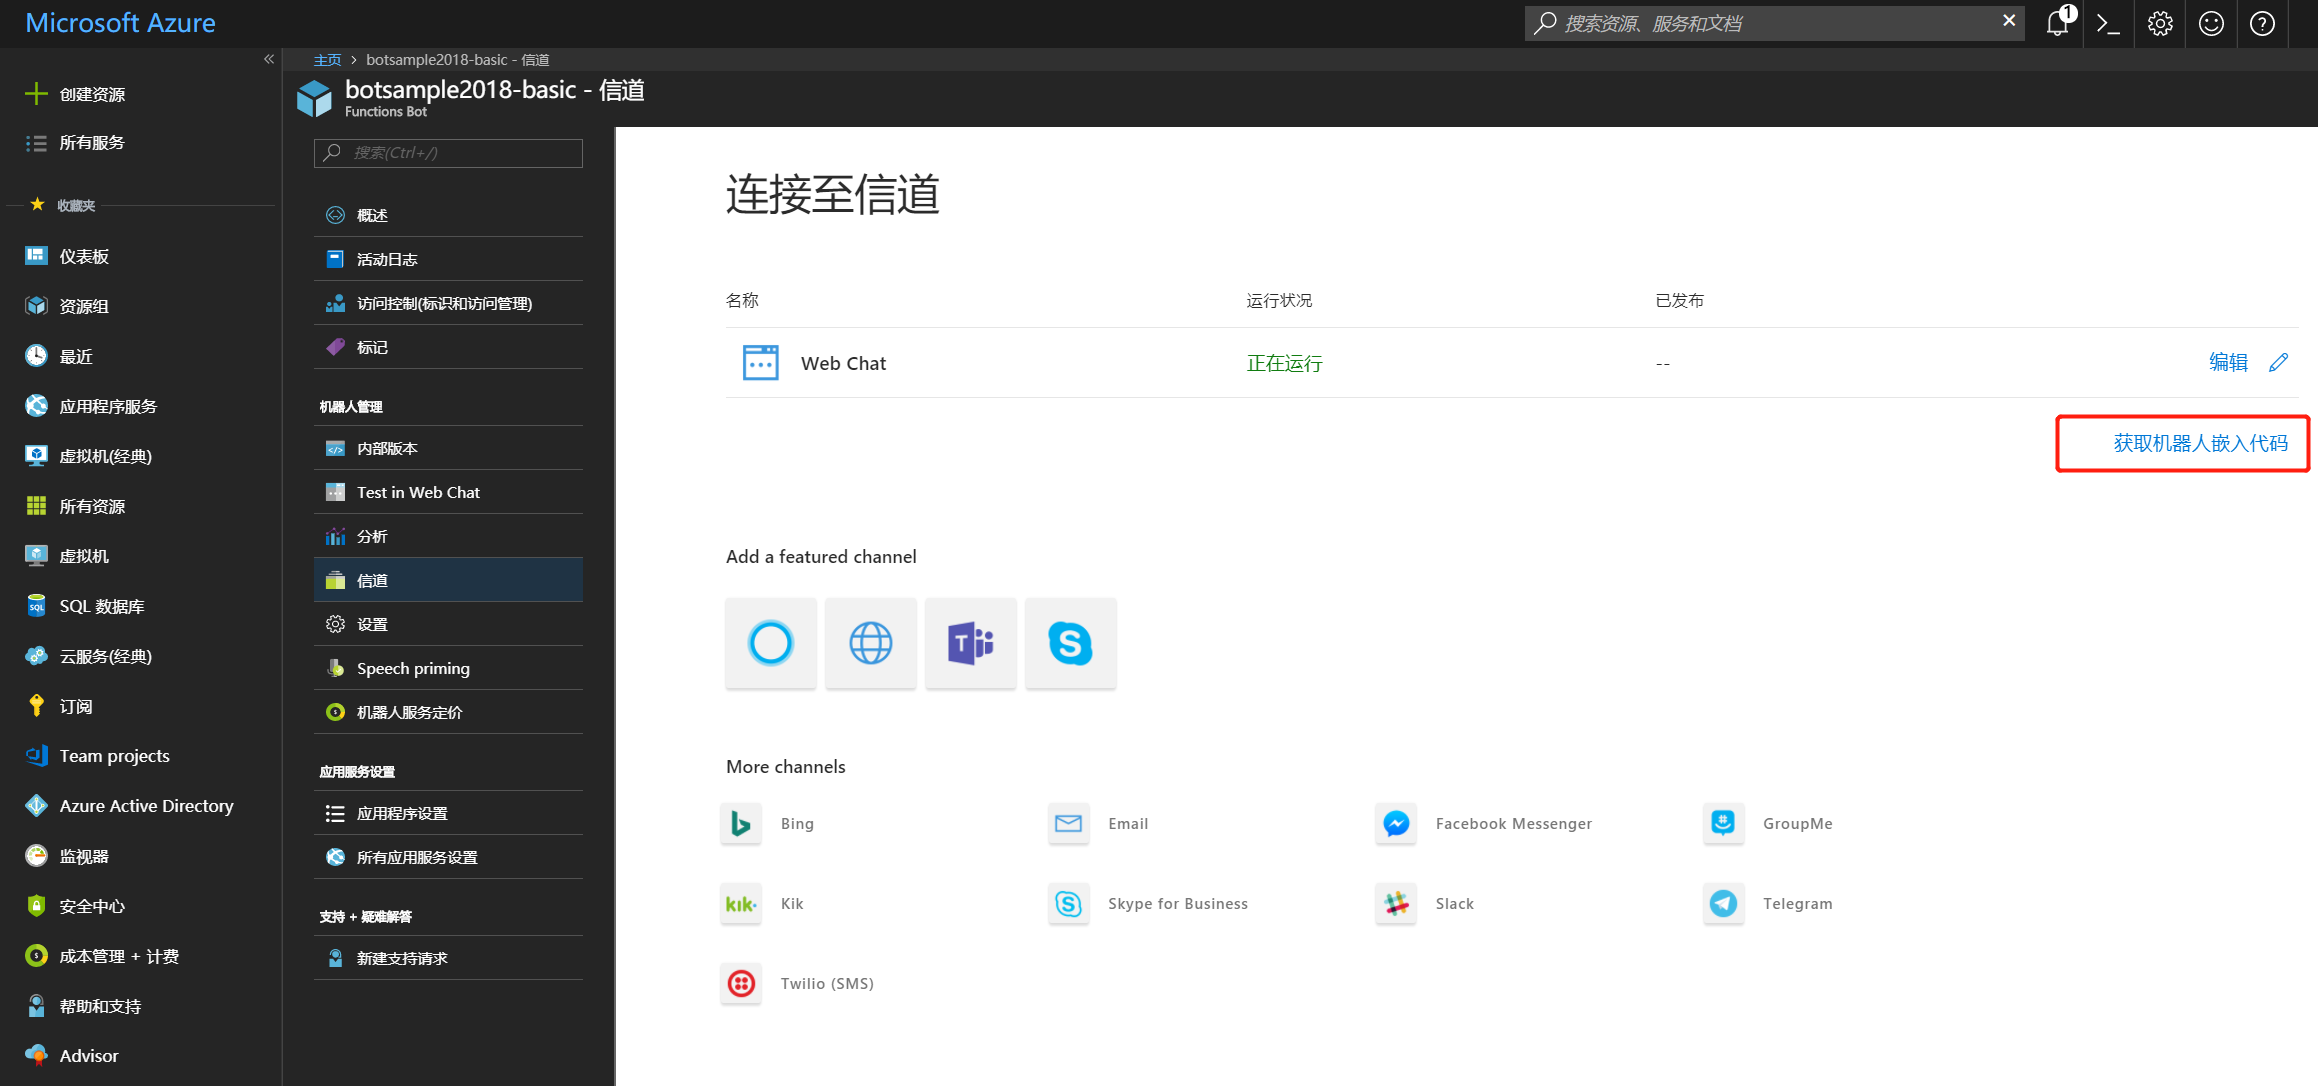Image resolution: width=2318 pixels, height=1086 pixels.
Task: Open 应用程序服务 in the sidebar
Action: [108, 406]
